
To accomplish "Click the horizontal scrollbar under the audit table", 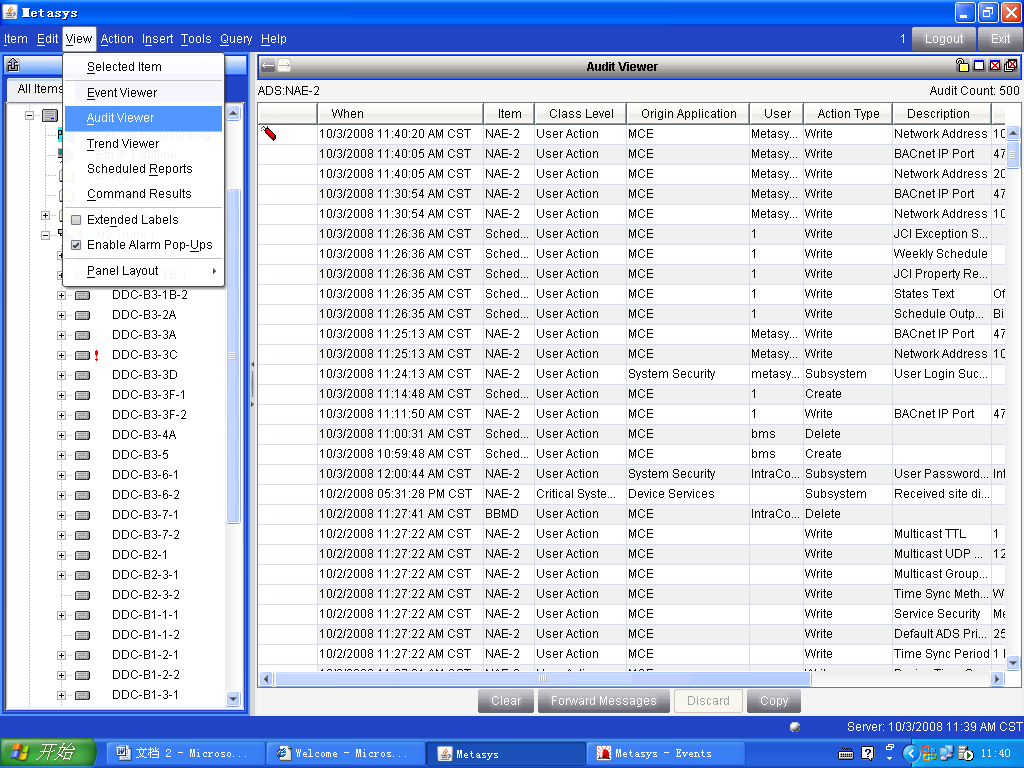I will point(540,679).
